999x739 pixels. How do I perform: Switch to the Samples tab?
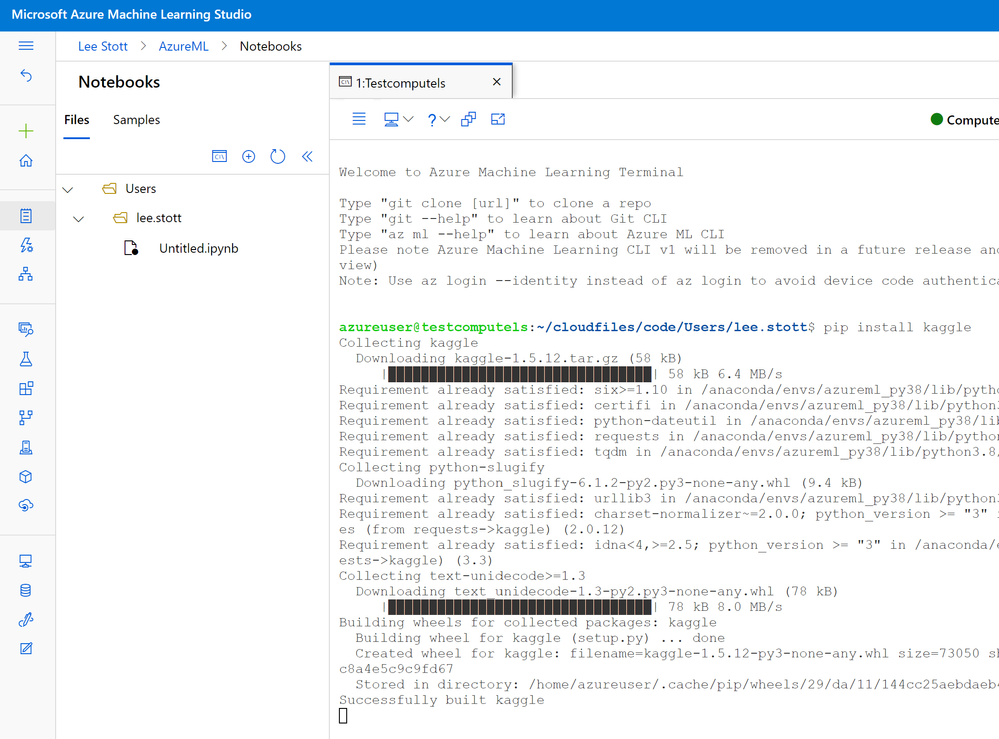pyautogui.click(x=136, y=120)
